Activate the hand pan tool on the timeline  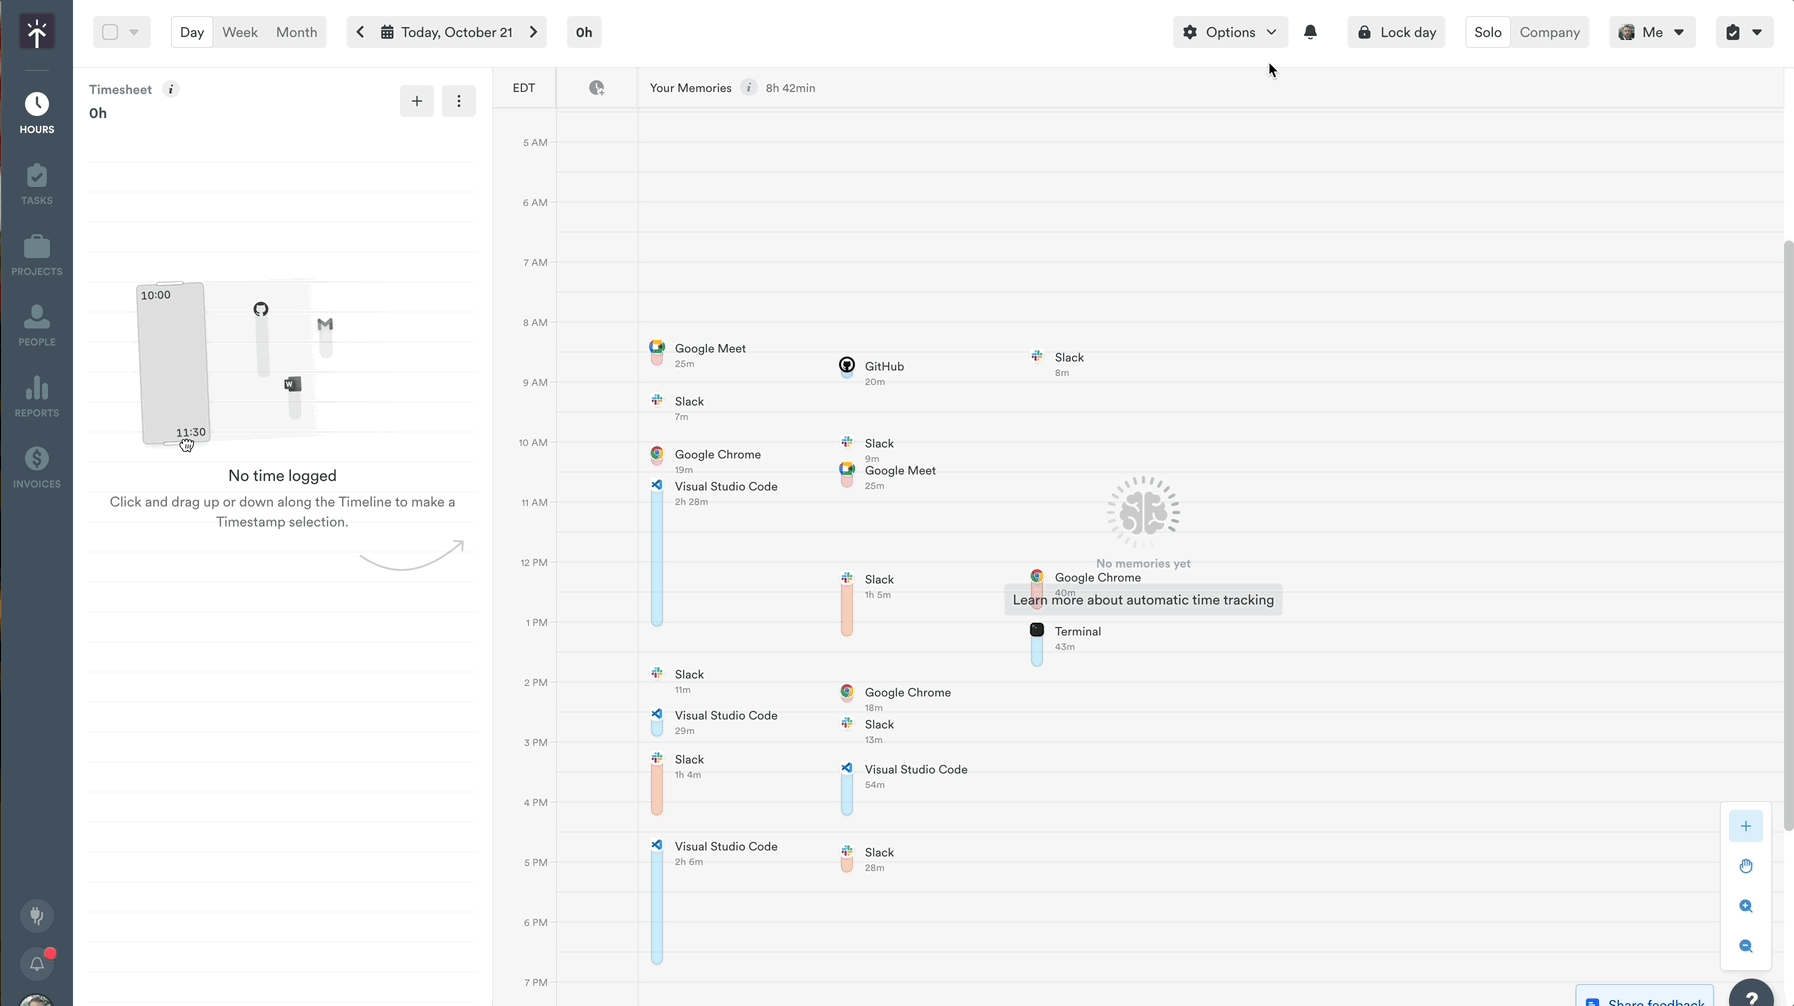1746,866
